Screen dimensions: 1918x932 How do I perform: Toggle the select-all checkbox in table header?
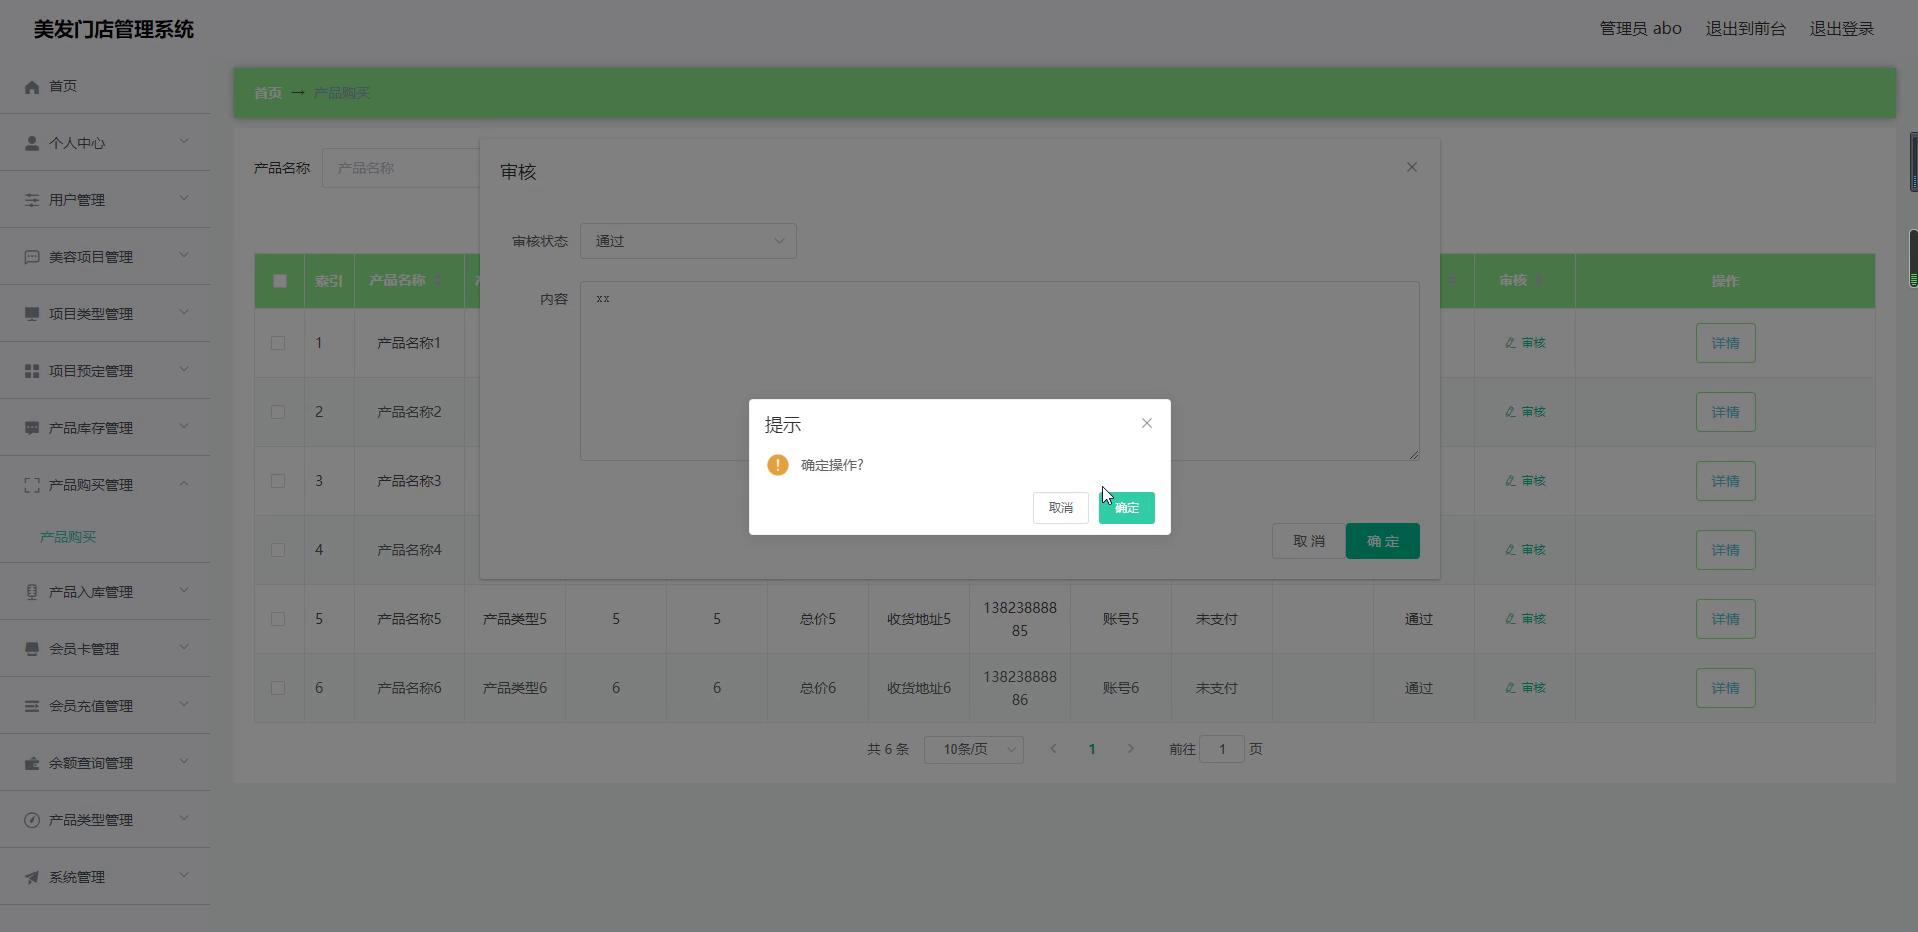[280, 281]
